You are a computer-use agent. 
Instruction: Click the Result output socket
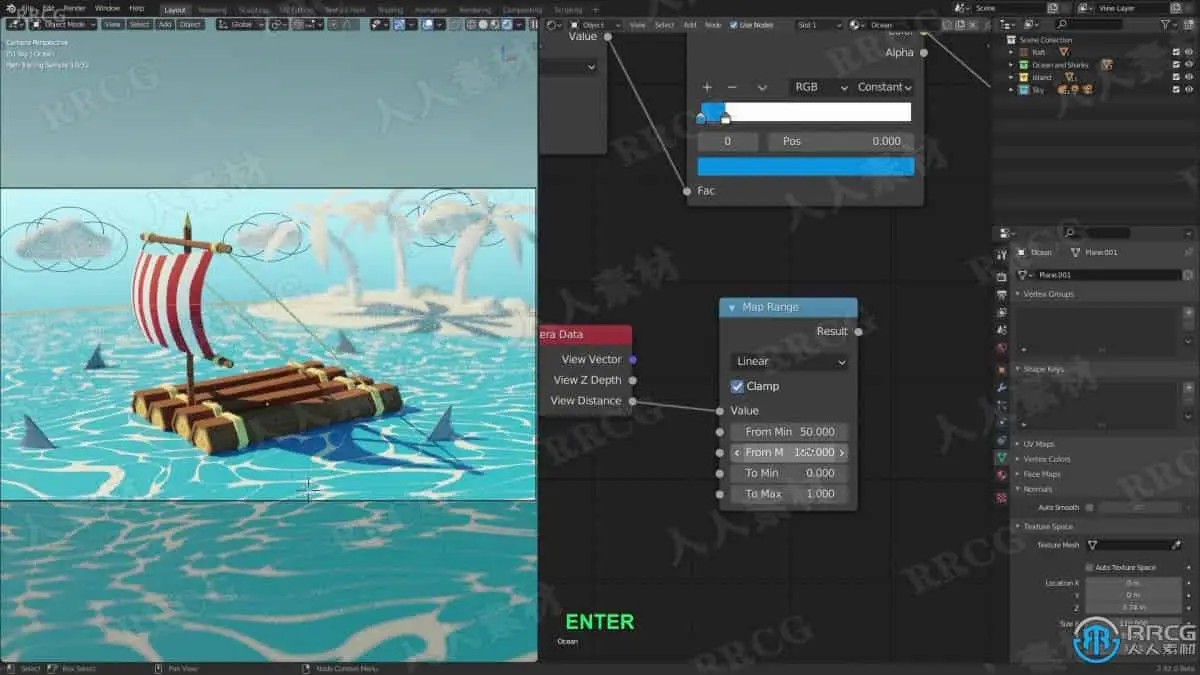857,331
